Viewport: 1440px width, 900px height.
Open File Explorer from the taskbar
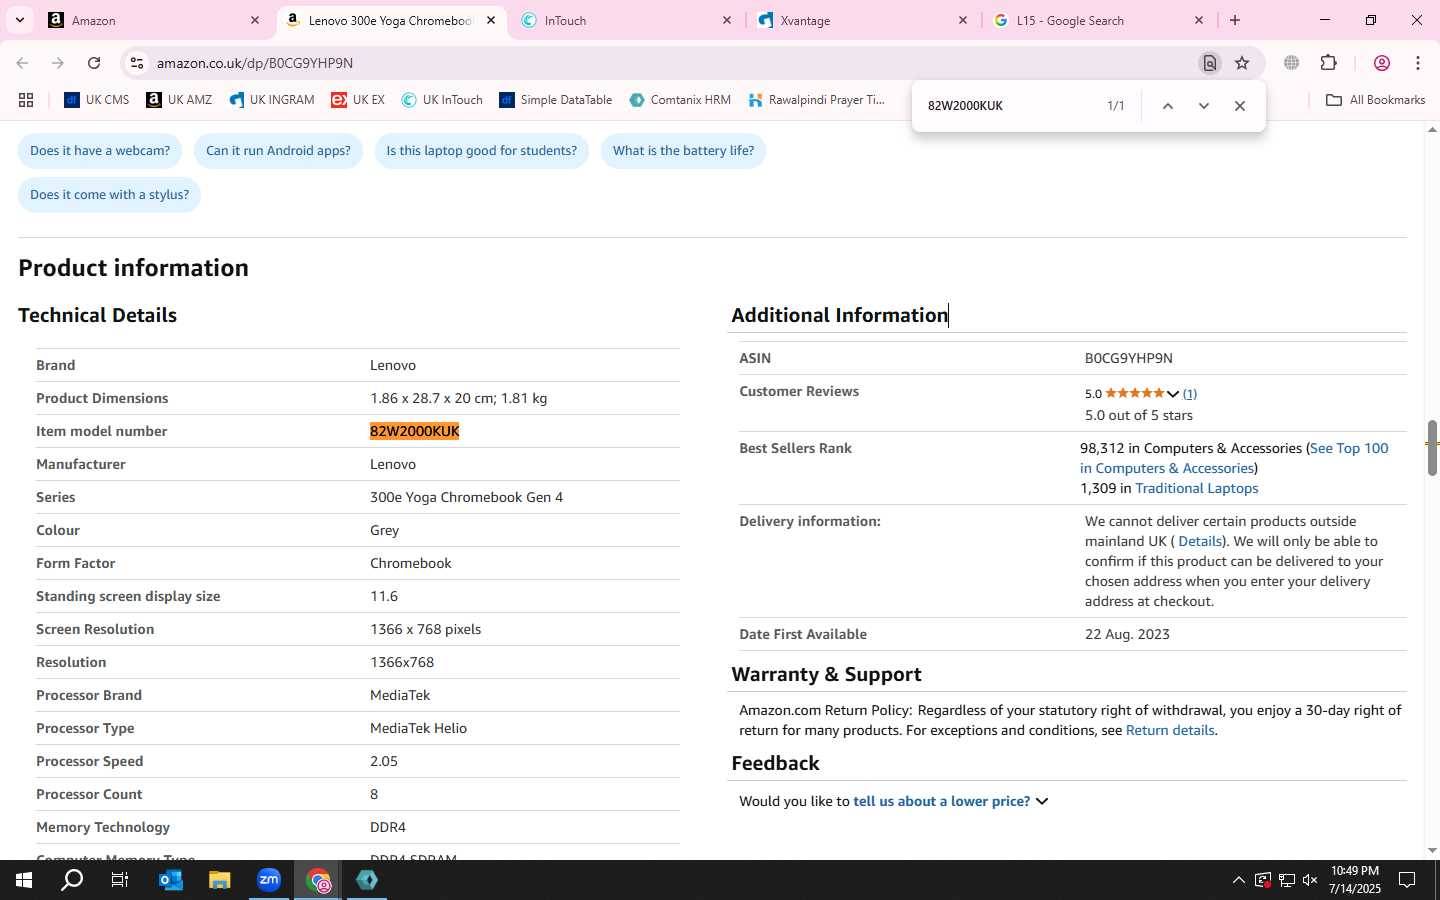[x=220, y=880]
